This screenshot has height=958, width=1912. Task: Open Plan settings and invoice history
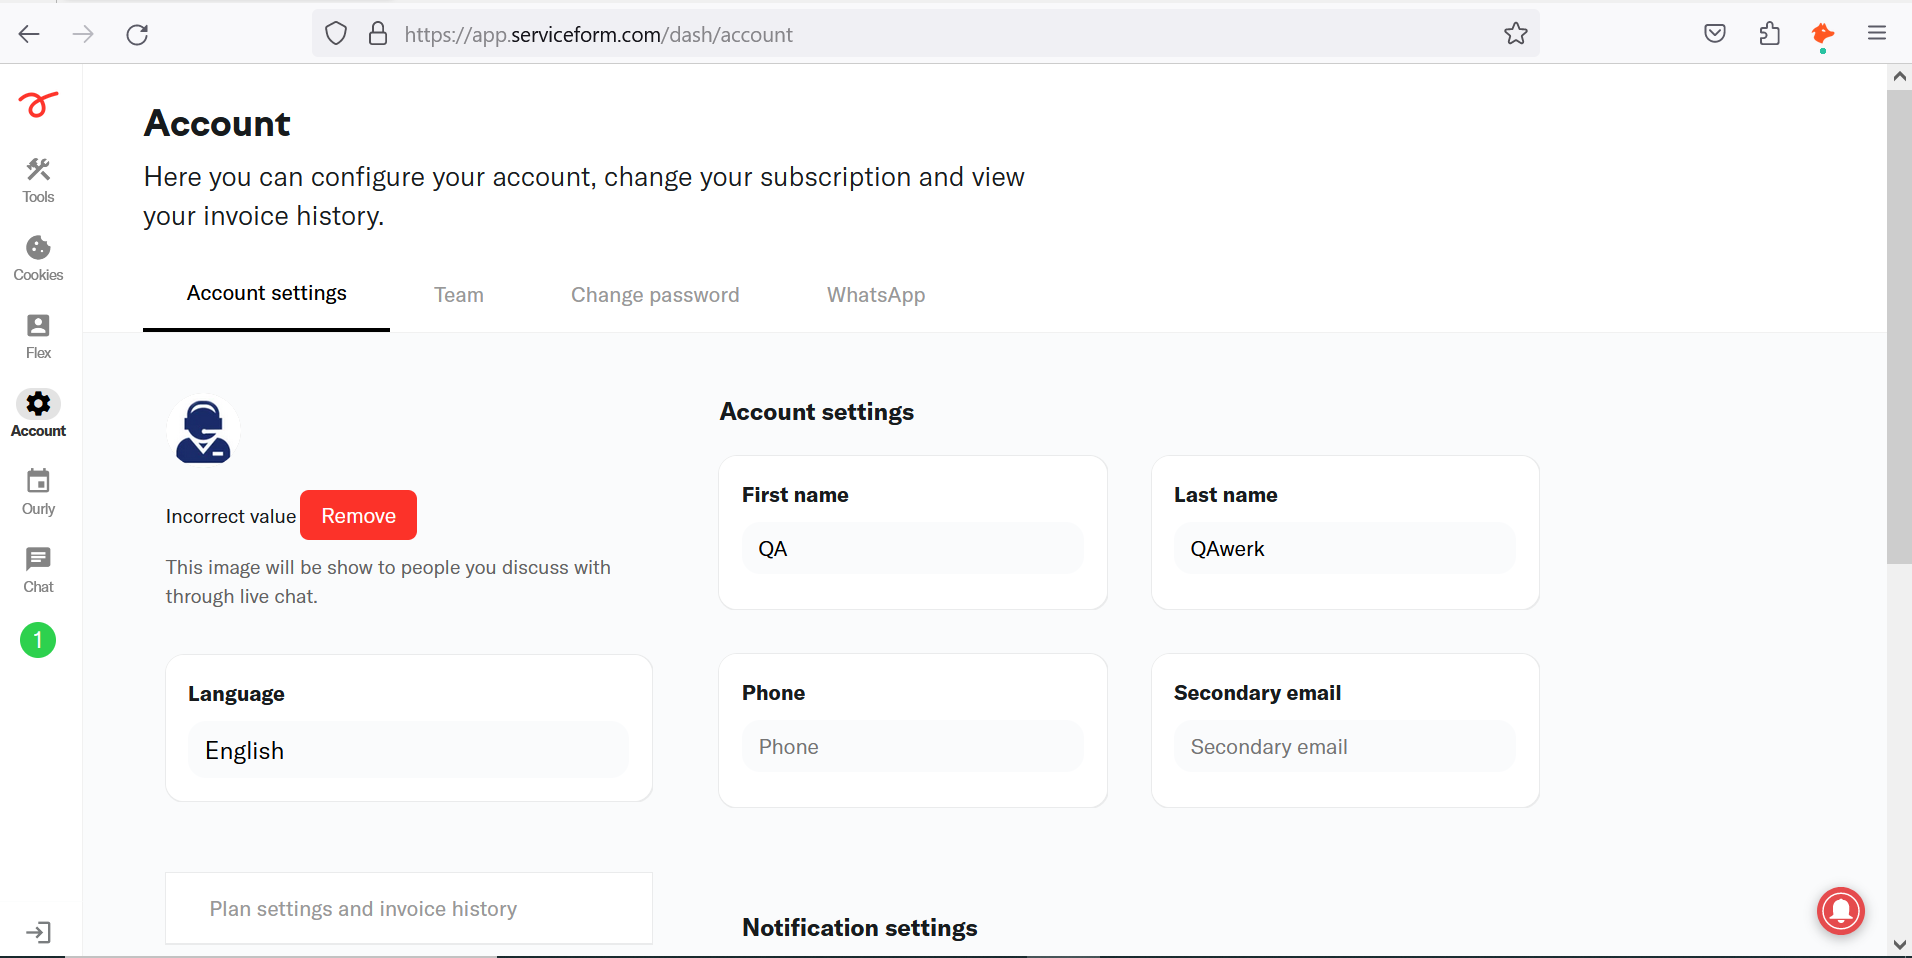[409, 908]
